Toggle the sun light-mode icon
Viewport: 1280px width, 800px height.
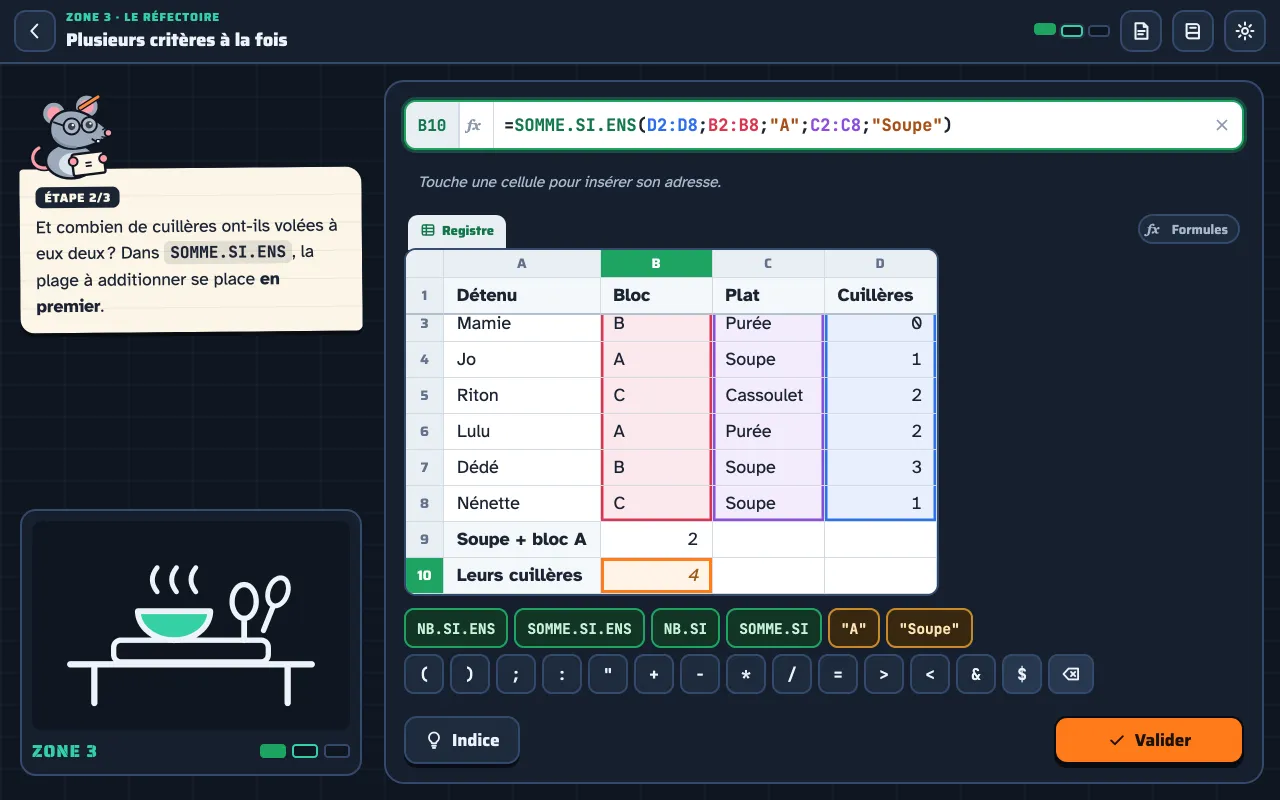pyautogui.click(x=1245, y=31)
